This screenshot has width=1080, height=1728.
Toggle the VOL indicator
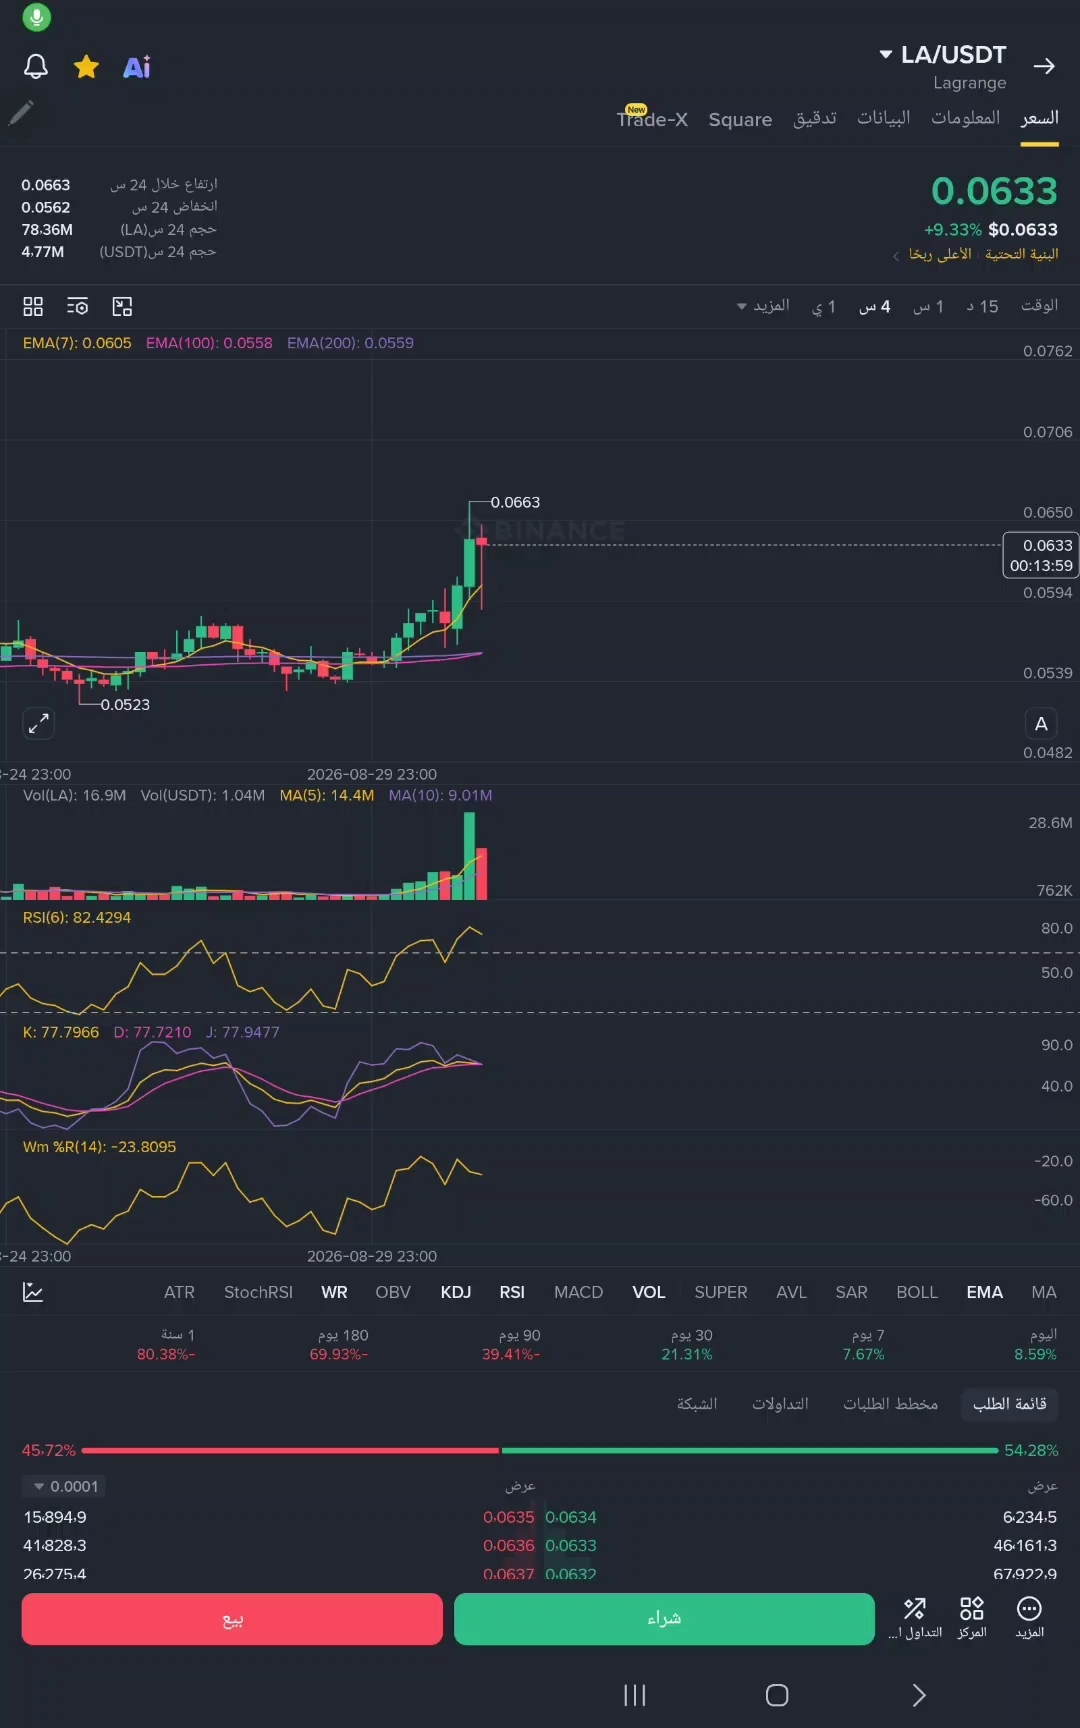[648, 1292]
